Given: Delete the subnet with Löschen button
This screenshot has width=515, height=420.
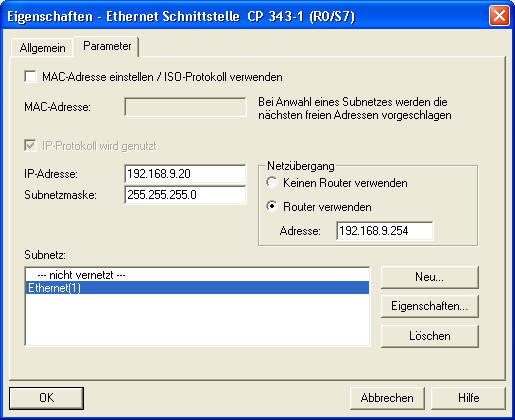Looking at the screenshot, I should pos(430,336).
